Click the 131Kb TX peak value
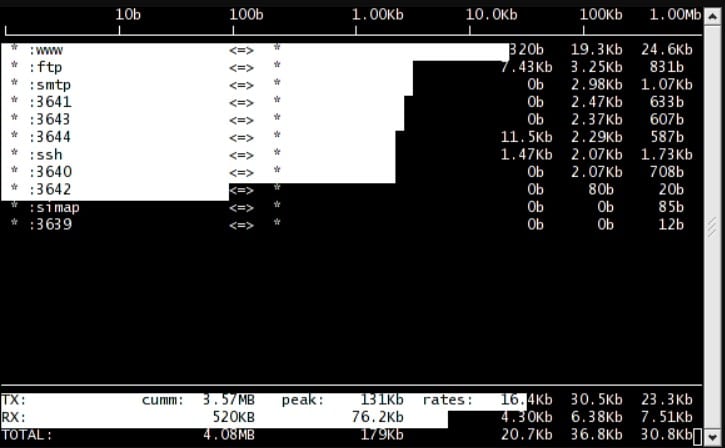725x448 pixels. (x=382, y=400)
